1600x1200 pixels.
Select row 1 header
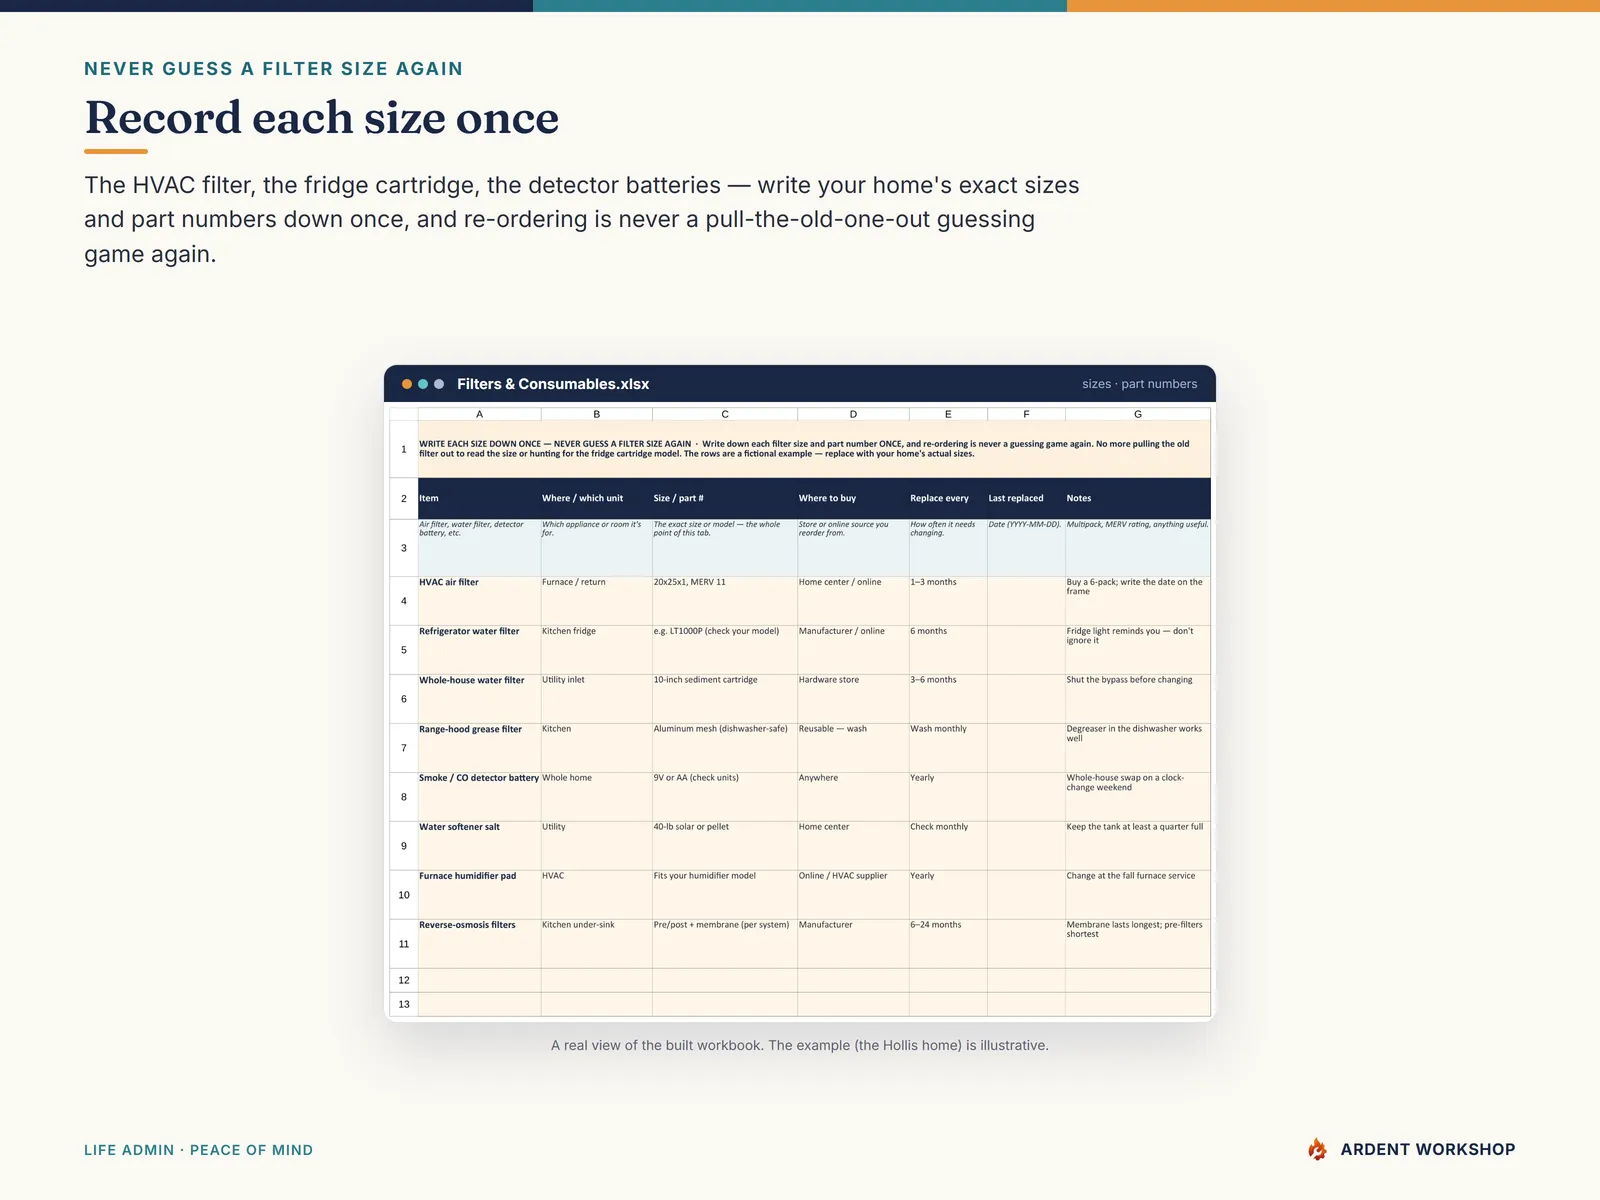pos(404,449)
